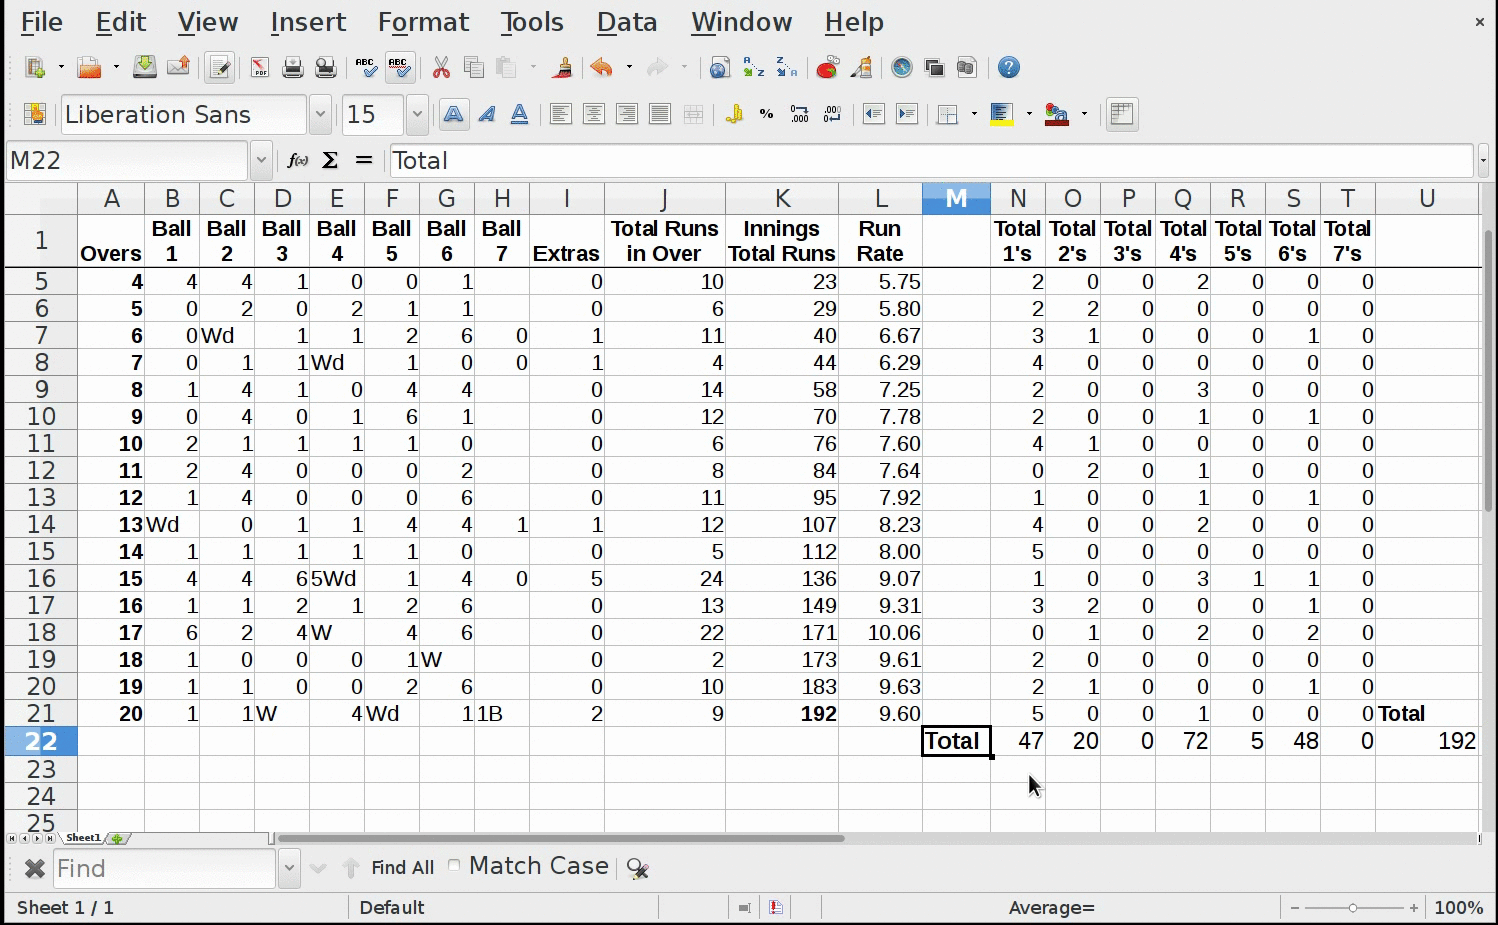Click the Sum sigma icon
The height and width of the screenshot is (925, 1498).
click(330, 160)
